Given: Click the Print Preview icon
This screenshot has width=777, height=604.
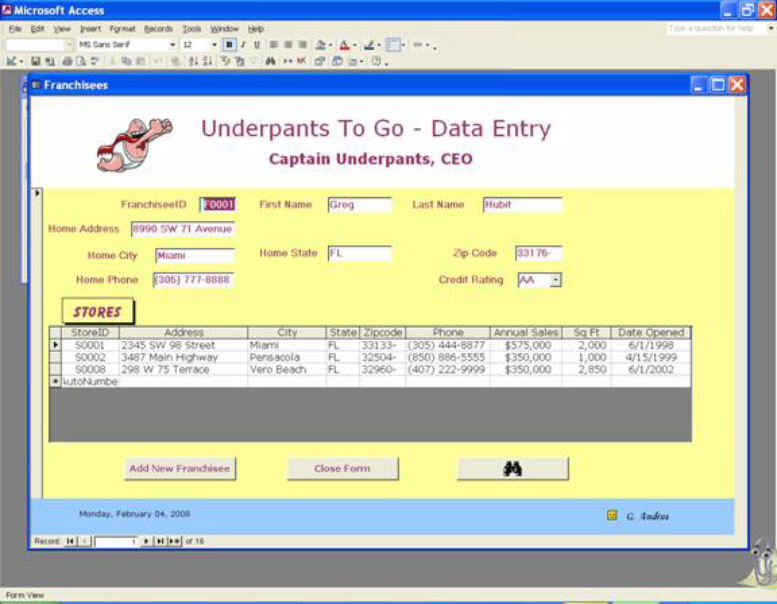Looking at the screenshot, I should 81,61.
